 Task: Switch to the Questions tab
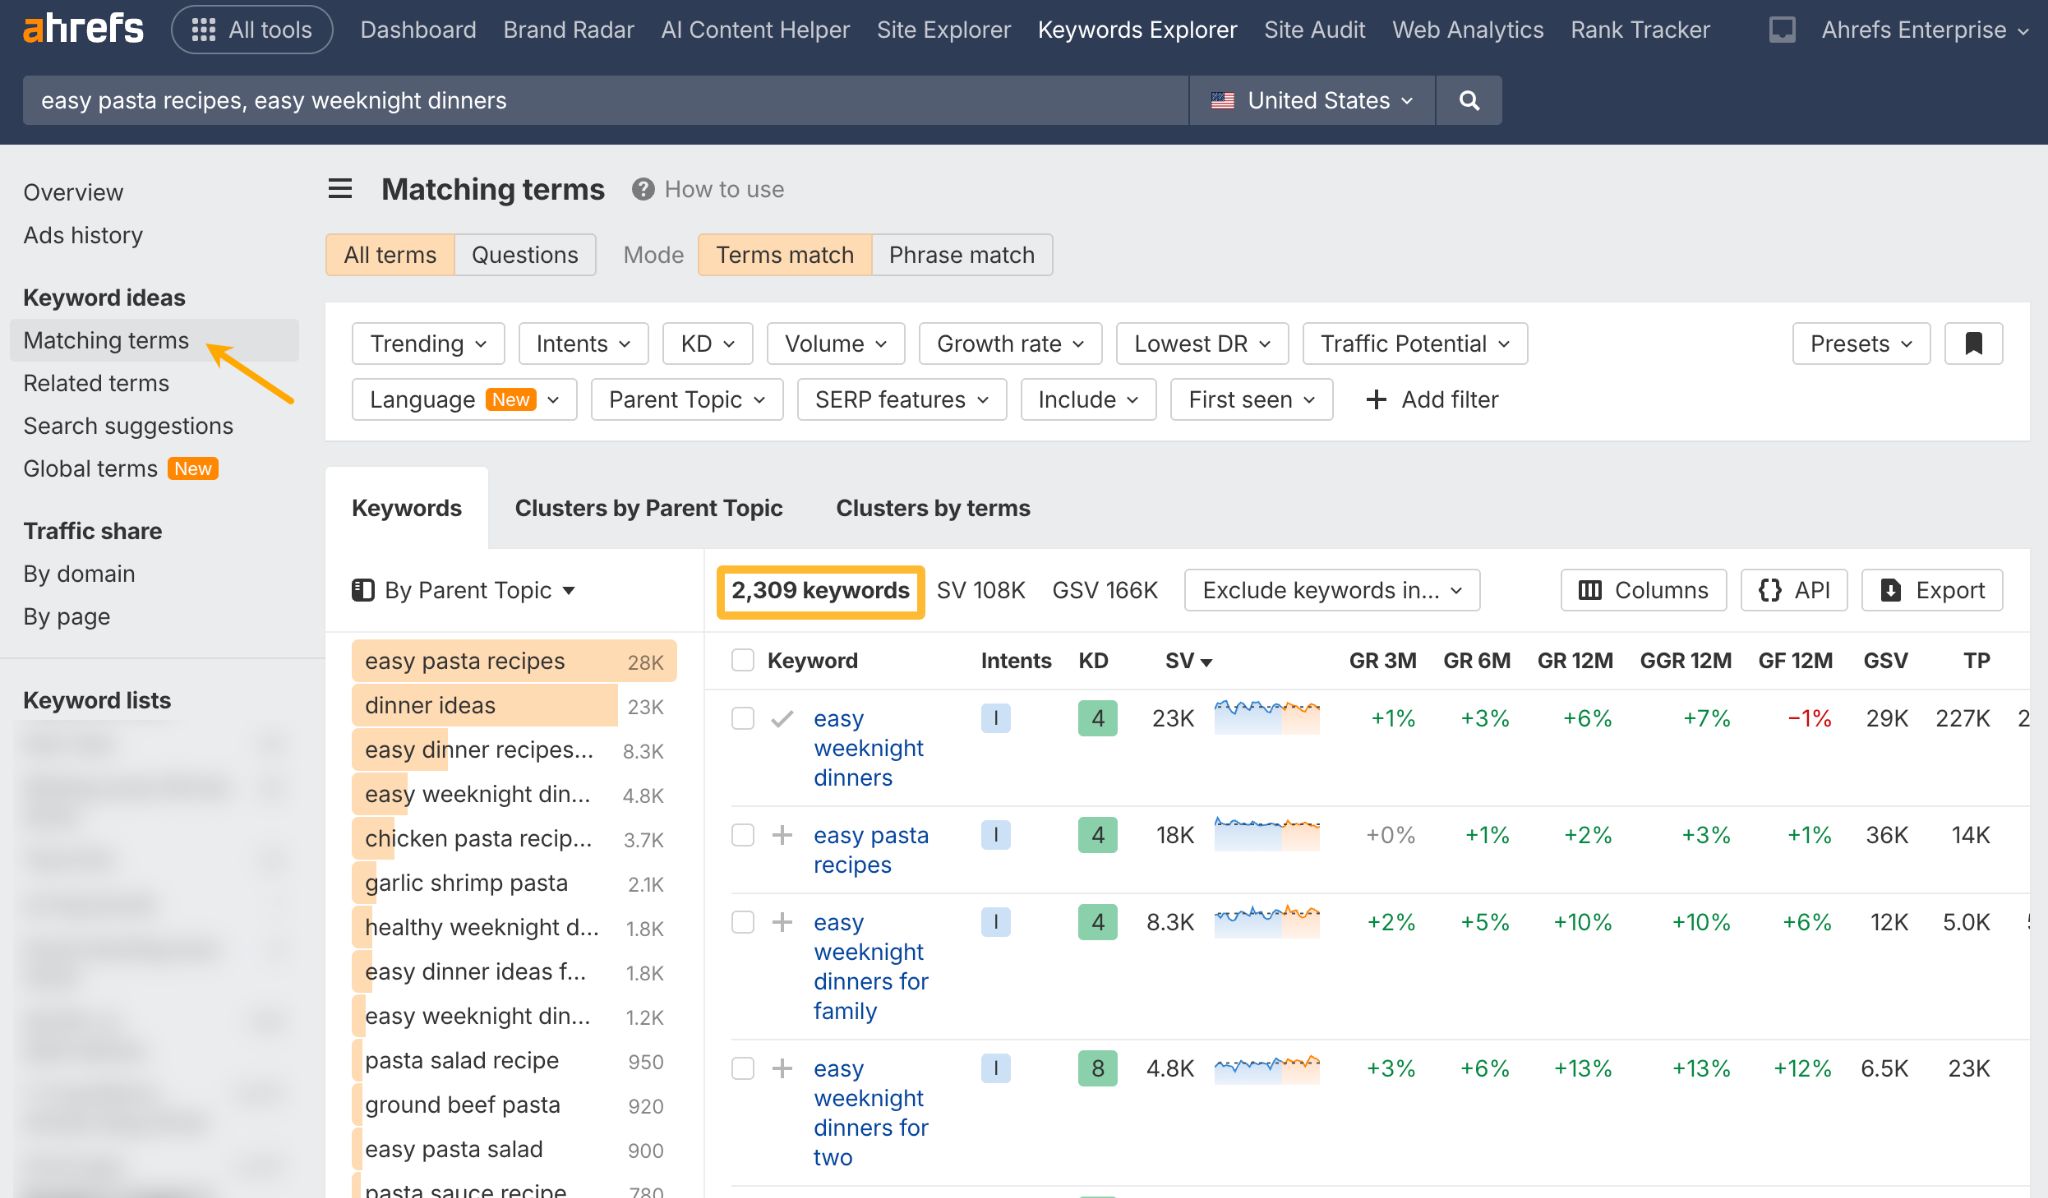click(x=524, y=254)
